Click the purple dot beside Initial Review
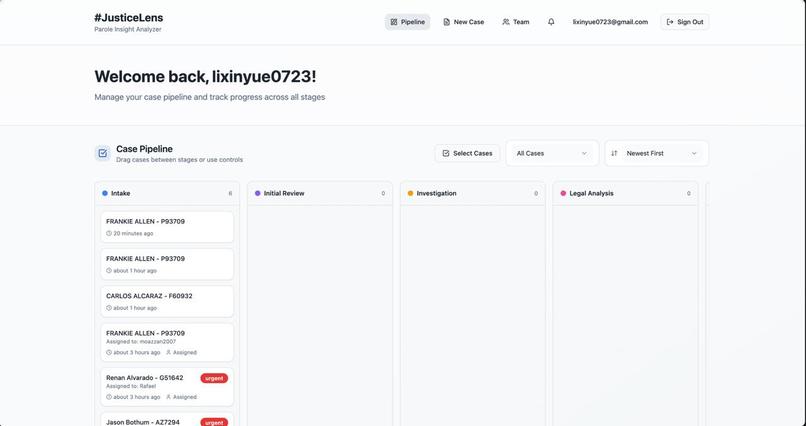Screen dimensions: 806x426 (x=258, y=193)
